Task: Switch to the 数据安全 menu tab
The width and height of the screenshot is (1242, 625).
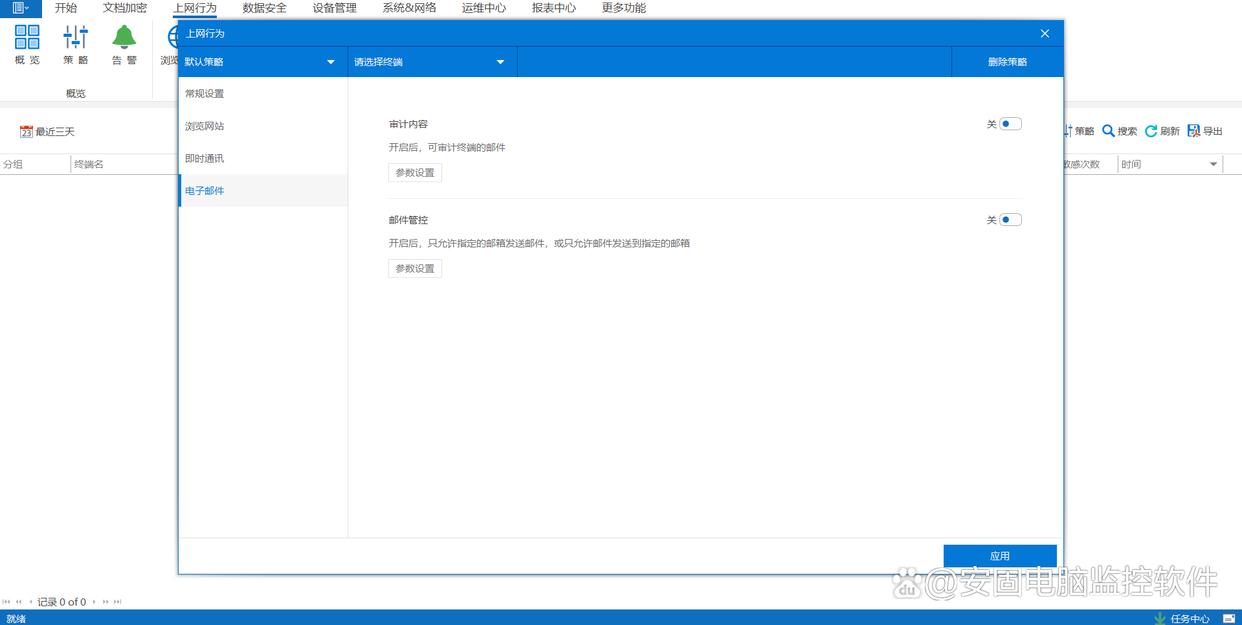Action: [x=264, y=8]
